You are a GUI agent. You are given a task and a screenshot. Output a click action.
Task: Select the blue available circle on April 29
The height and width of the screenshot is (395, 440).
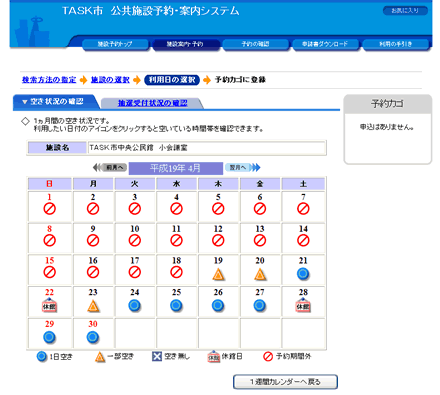tap(49, 337)
